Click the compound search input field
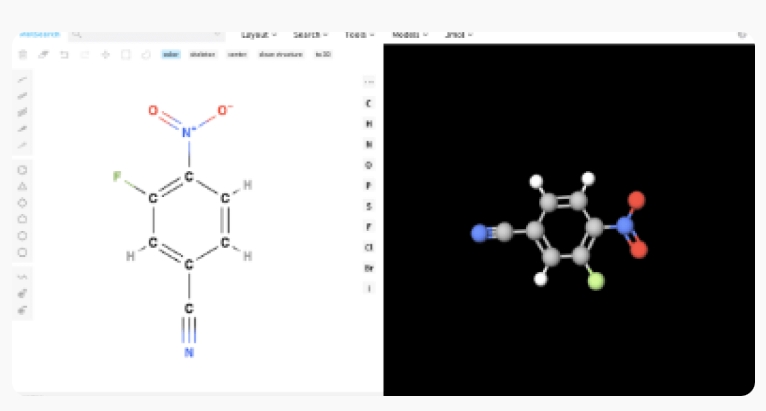Screen dimensions: 766x411 (148, 34)
